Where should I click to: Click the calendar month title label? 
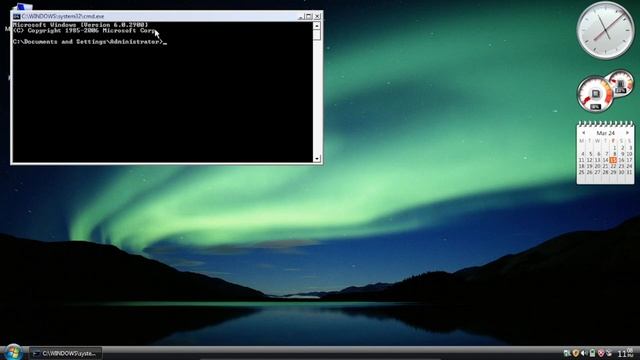(605, 133)
